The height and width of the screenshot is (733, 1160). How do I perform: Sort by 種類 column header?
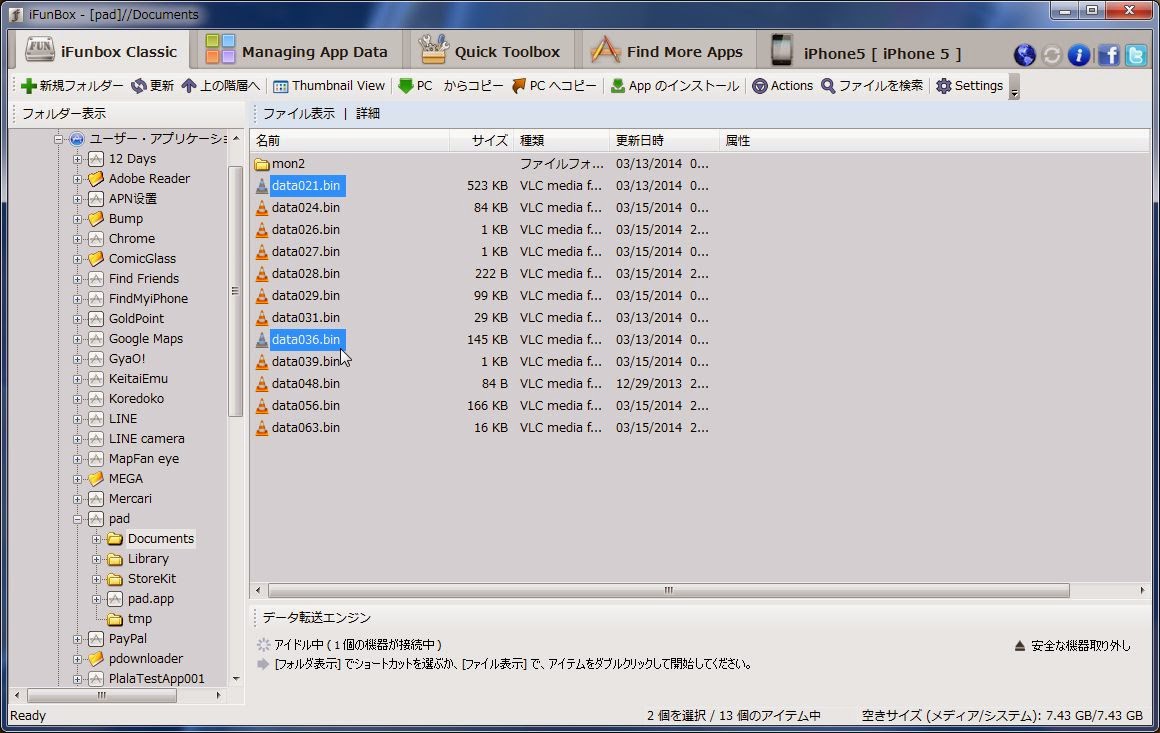(561, 141)
